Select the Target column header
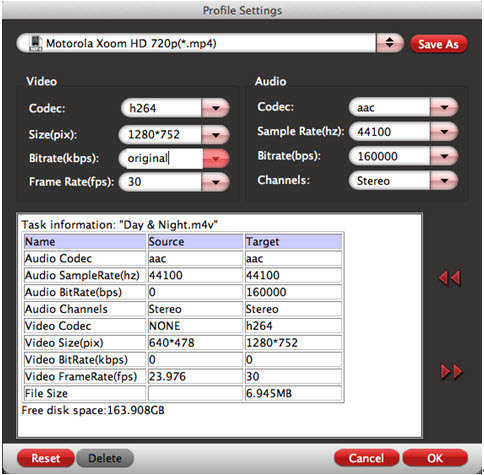Viewport: 484px width, 475px height. (x=293, y=242)
